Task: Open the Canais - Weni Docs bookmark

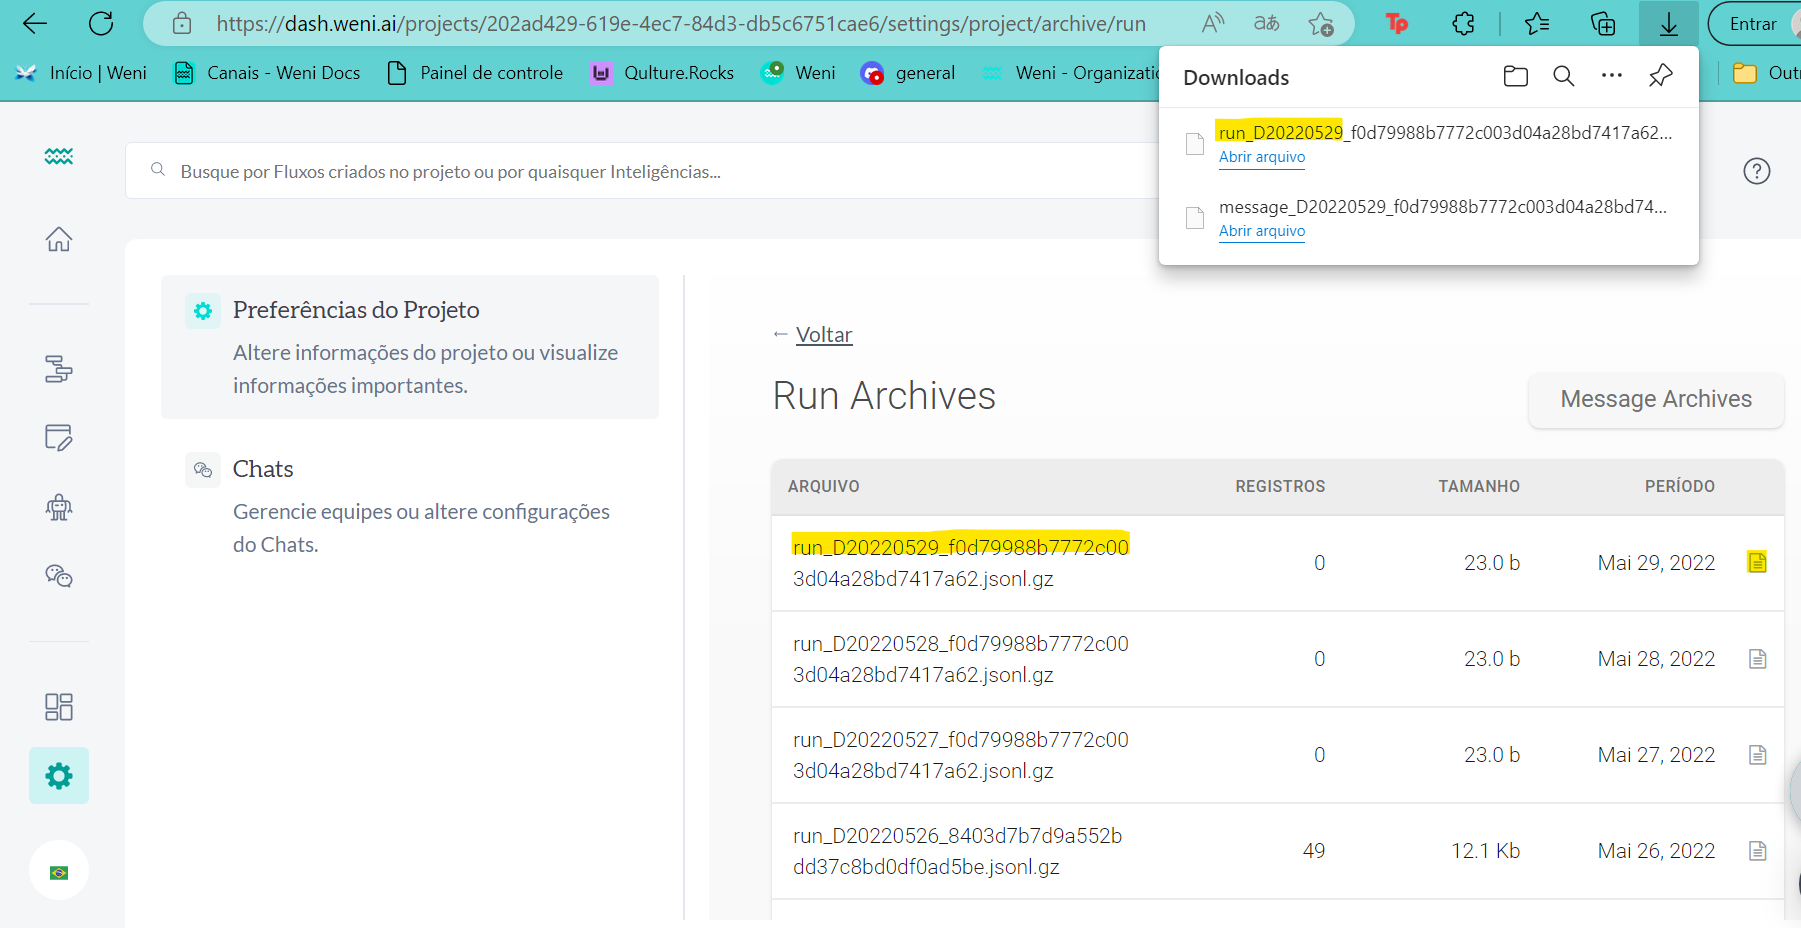Action: point(267,73)
